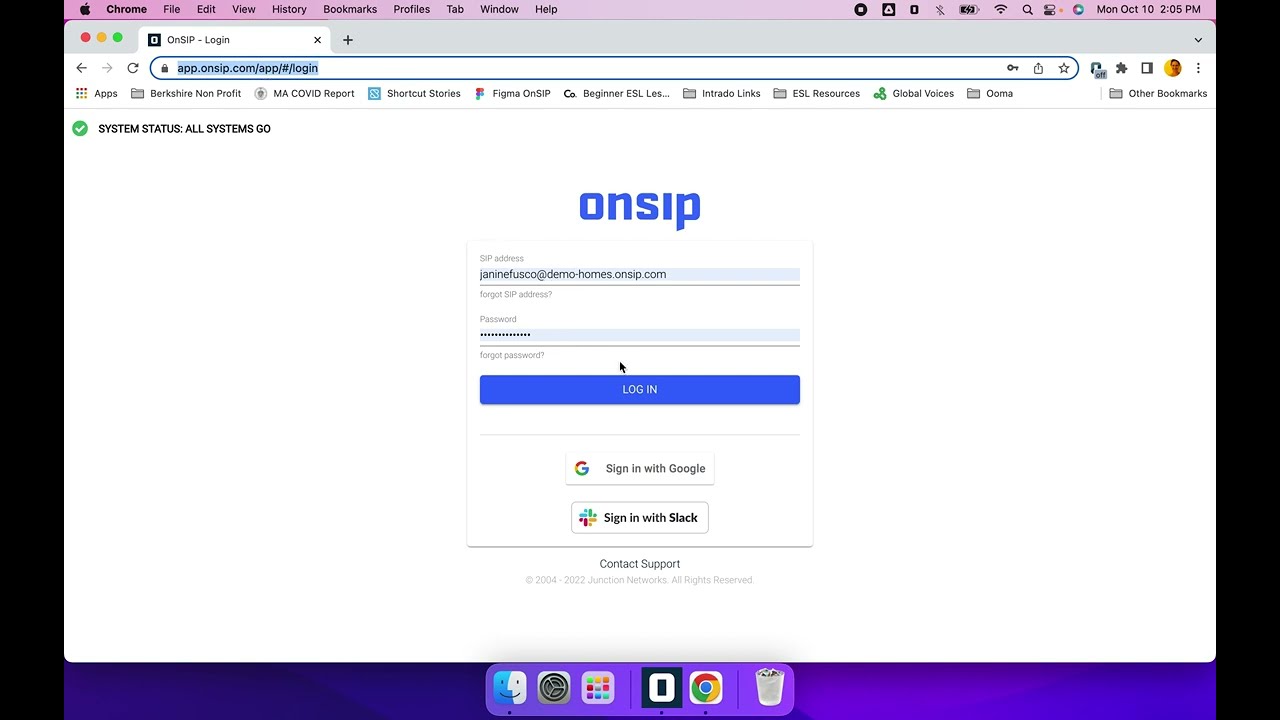1280x720 pixels.
Task: Bookmark this page with star icon
Action: (1064, 68)
